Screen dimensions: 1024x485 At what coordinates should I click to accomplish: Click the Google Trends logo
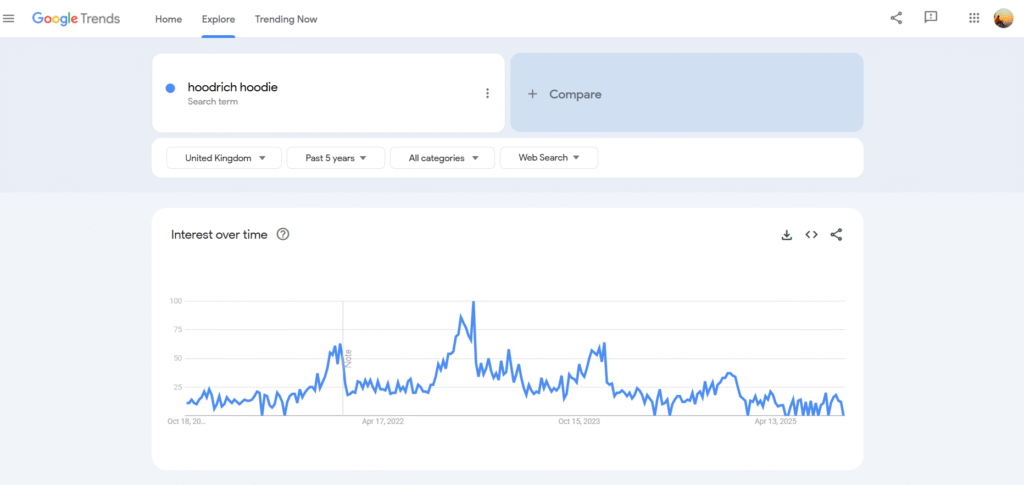click(76, 19)
